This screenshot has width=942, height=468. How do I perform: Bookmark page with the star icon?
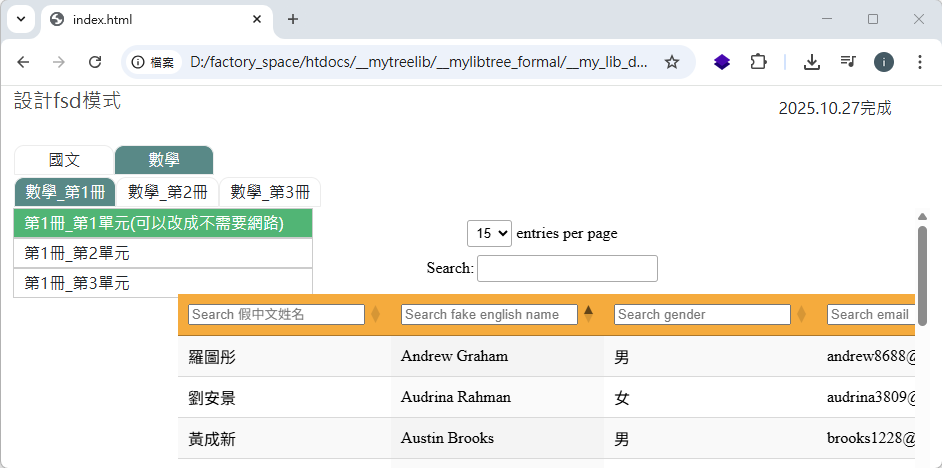[x=672, y=62]
